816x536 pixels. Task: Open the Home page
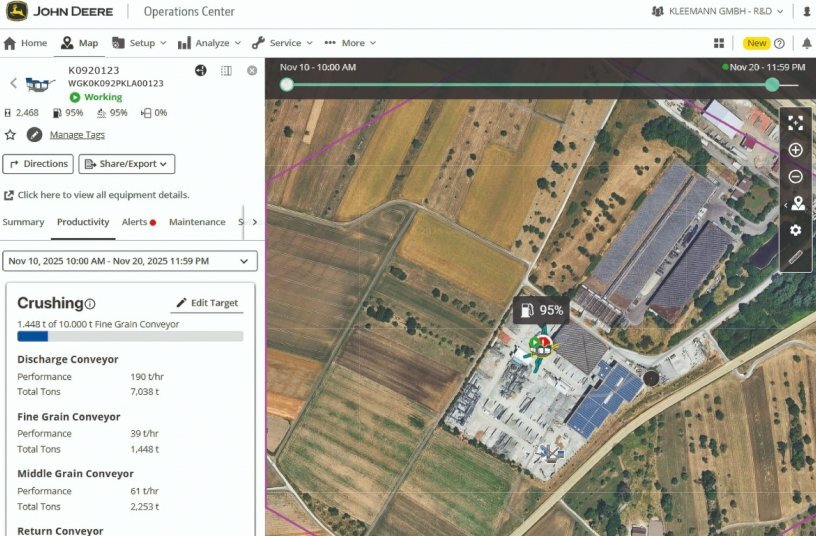click(x=26, y=43)
